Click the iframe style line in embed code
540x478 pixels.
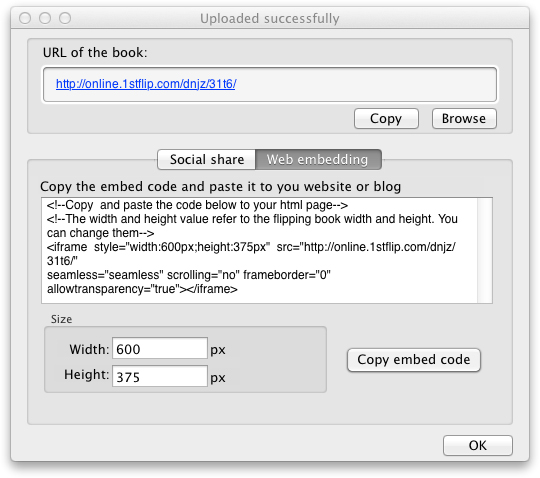click(251, 247)
